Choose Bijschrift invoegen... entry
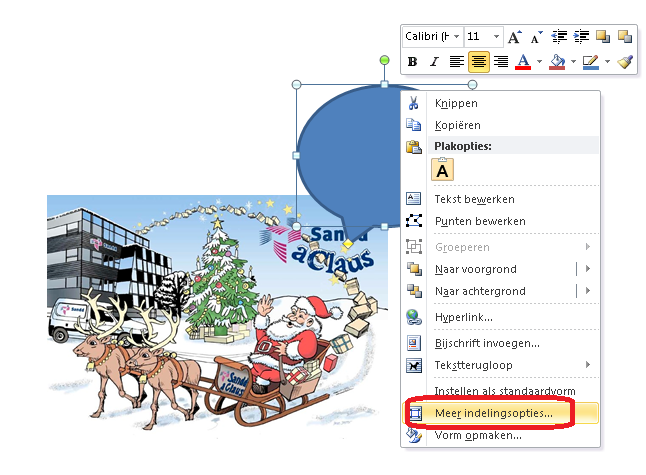The width and height of the screenshot is (646, 475). (x=487, y=343)
